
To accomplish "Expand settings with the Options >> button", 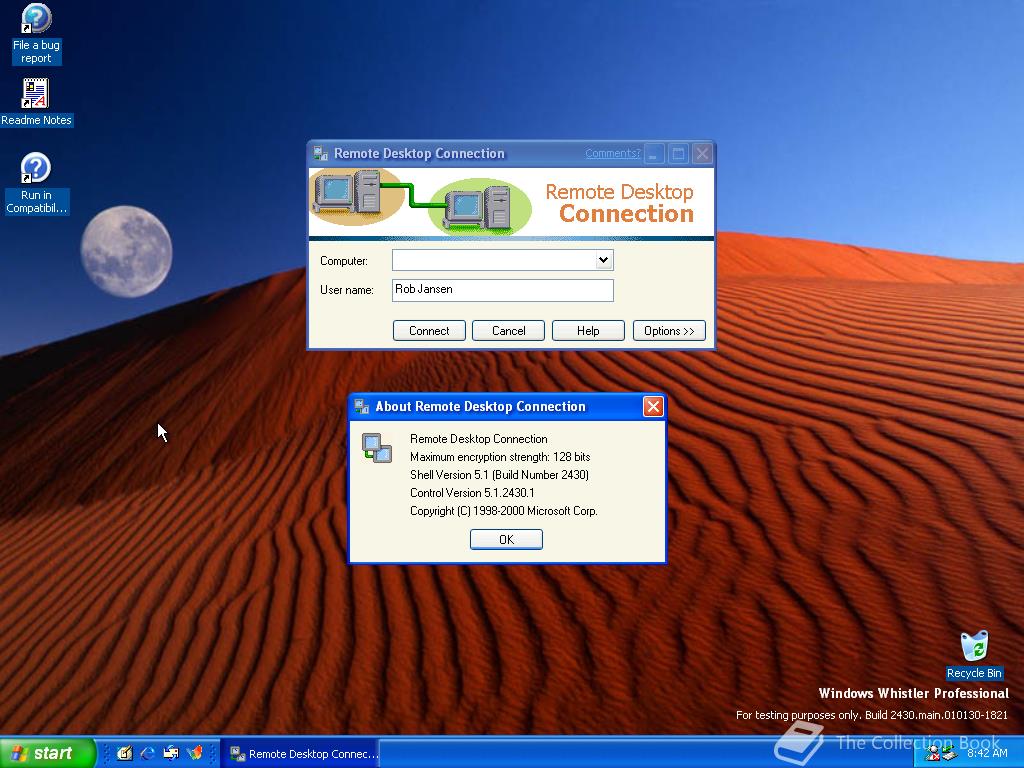I will pos(669,331).
